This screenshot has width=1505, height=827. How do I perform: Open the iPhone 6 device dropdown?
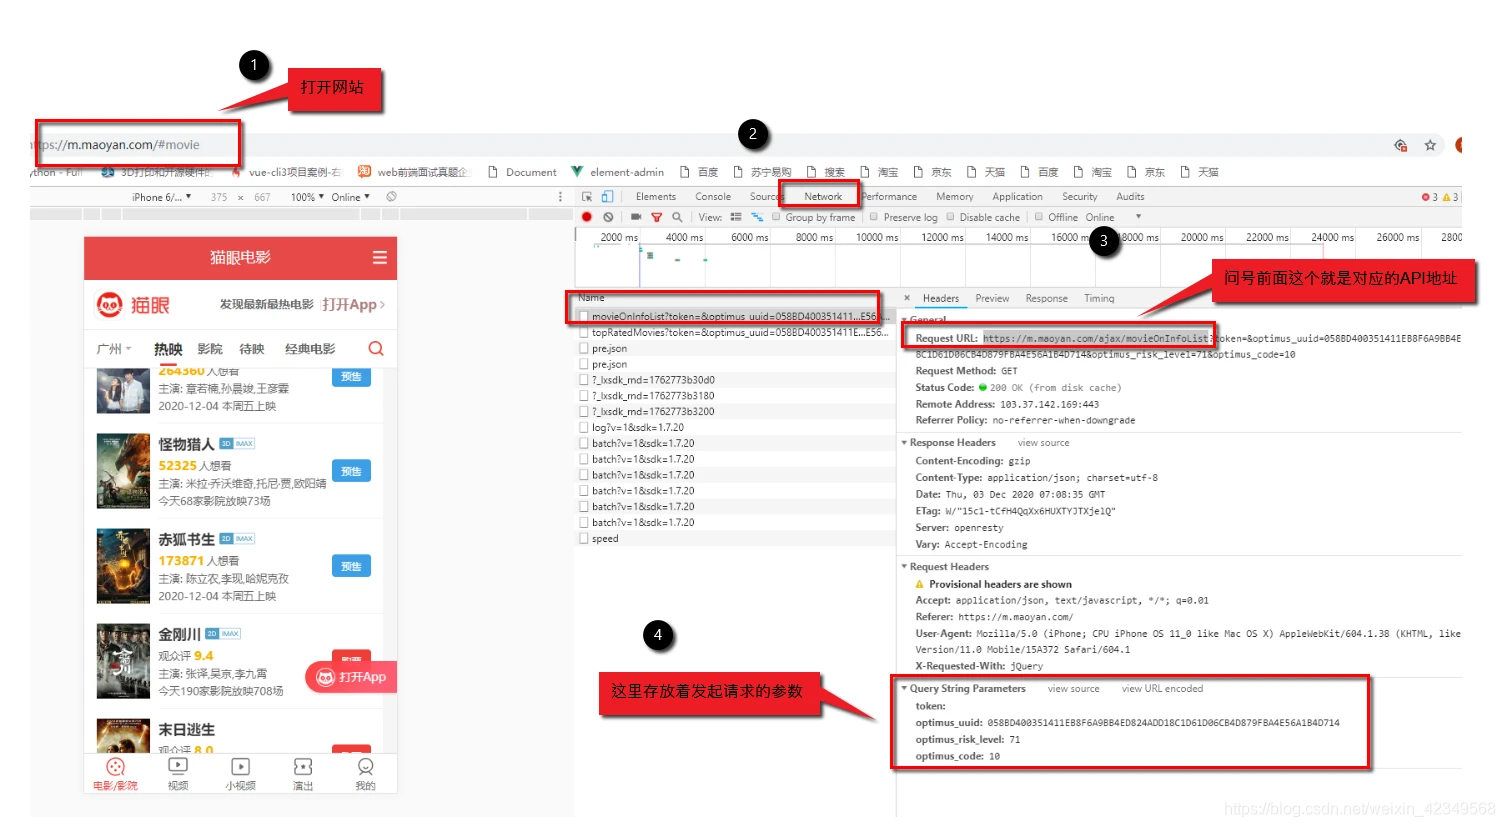161,197
